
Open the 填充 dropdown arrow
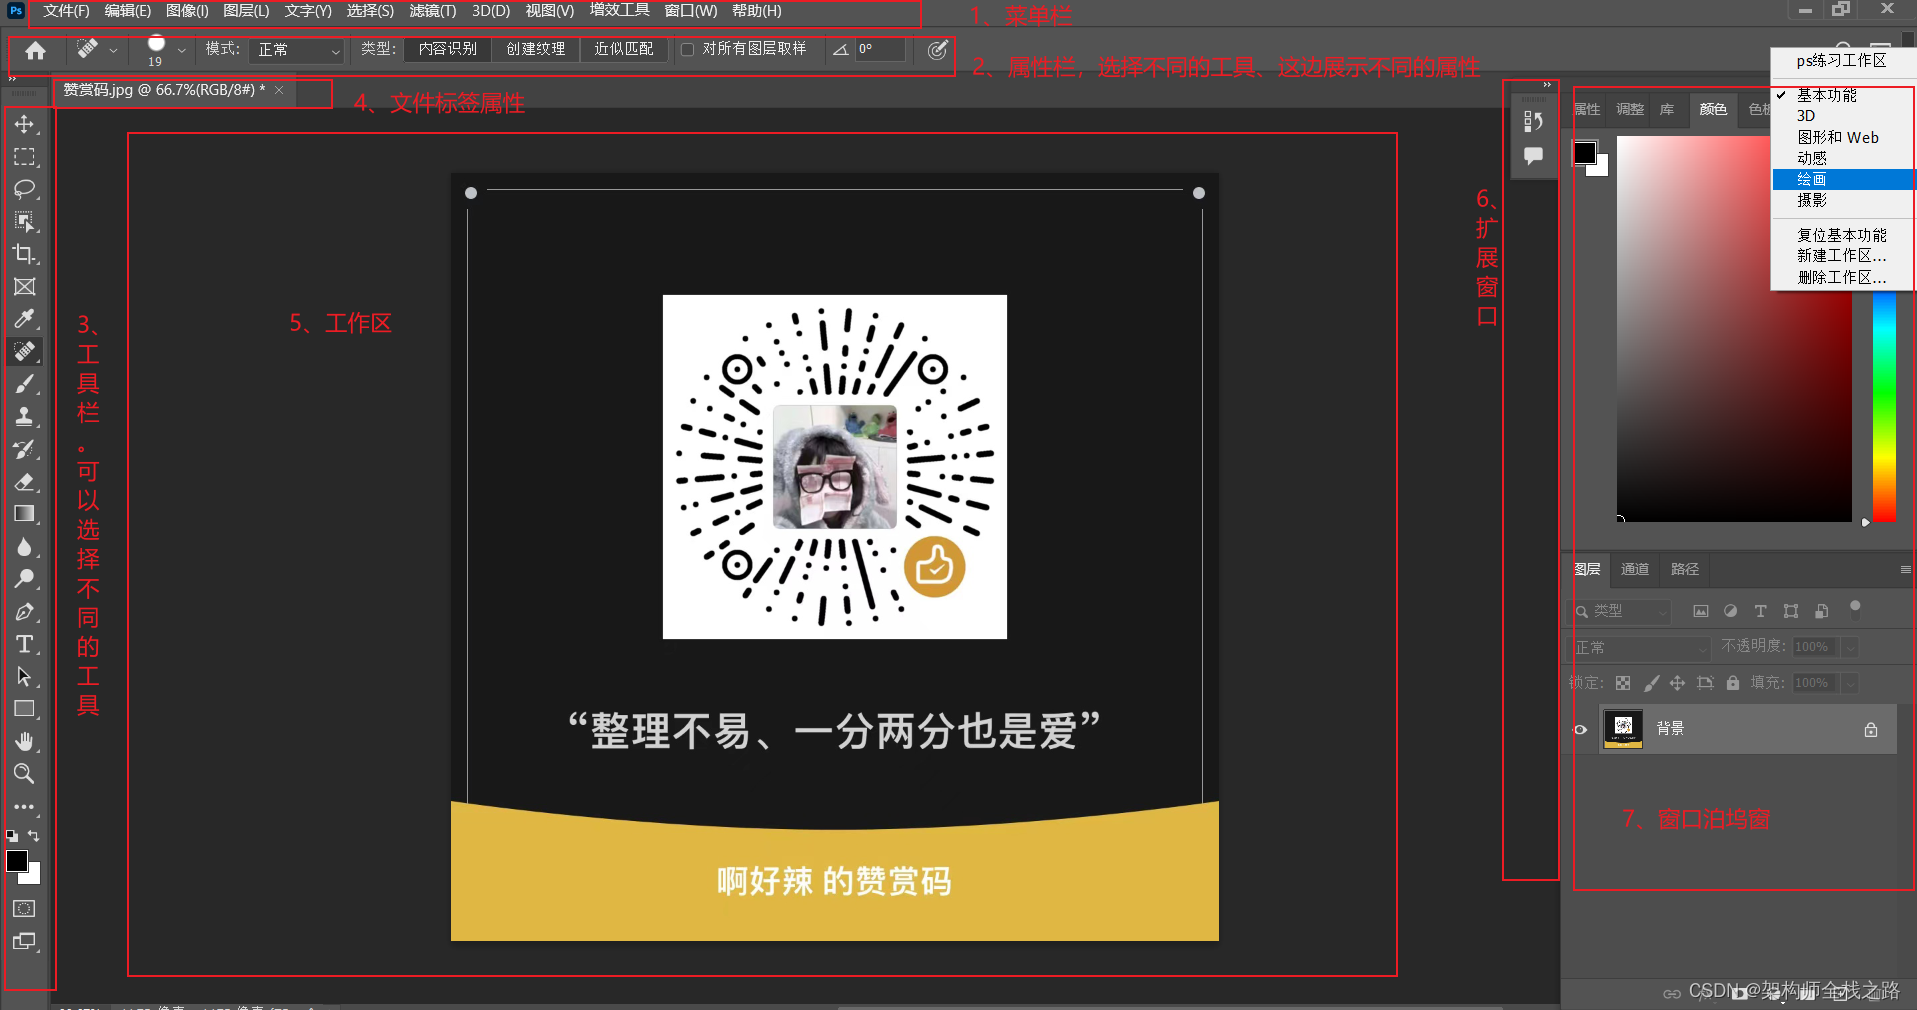point(1850,683)
